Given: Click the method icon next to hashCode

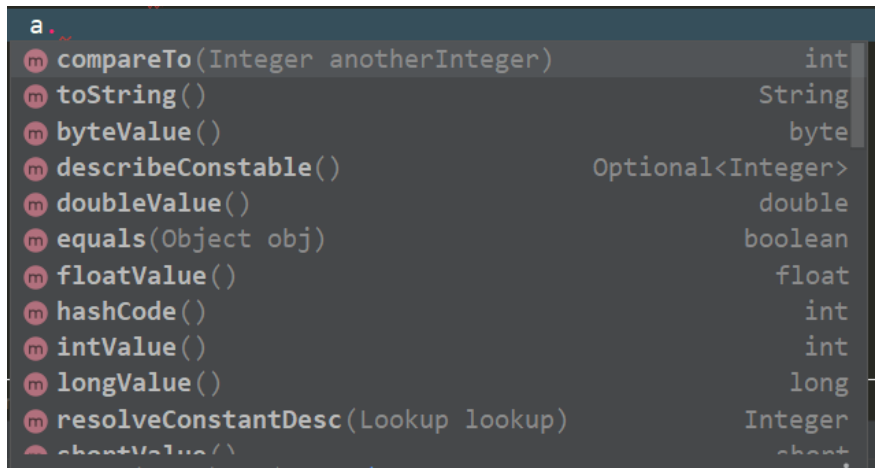Looking at the screenshot, I should pos(35,312).
